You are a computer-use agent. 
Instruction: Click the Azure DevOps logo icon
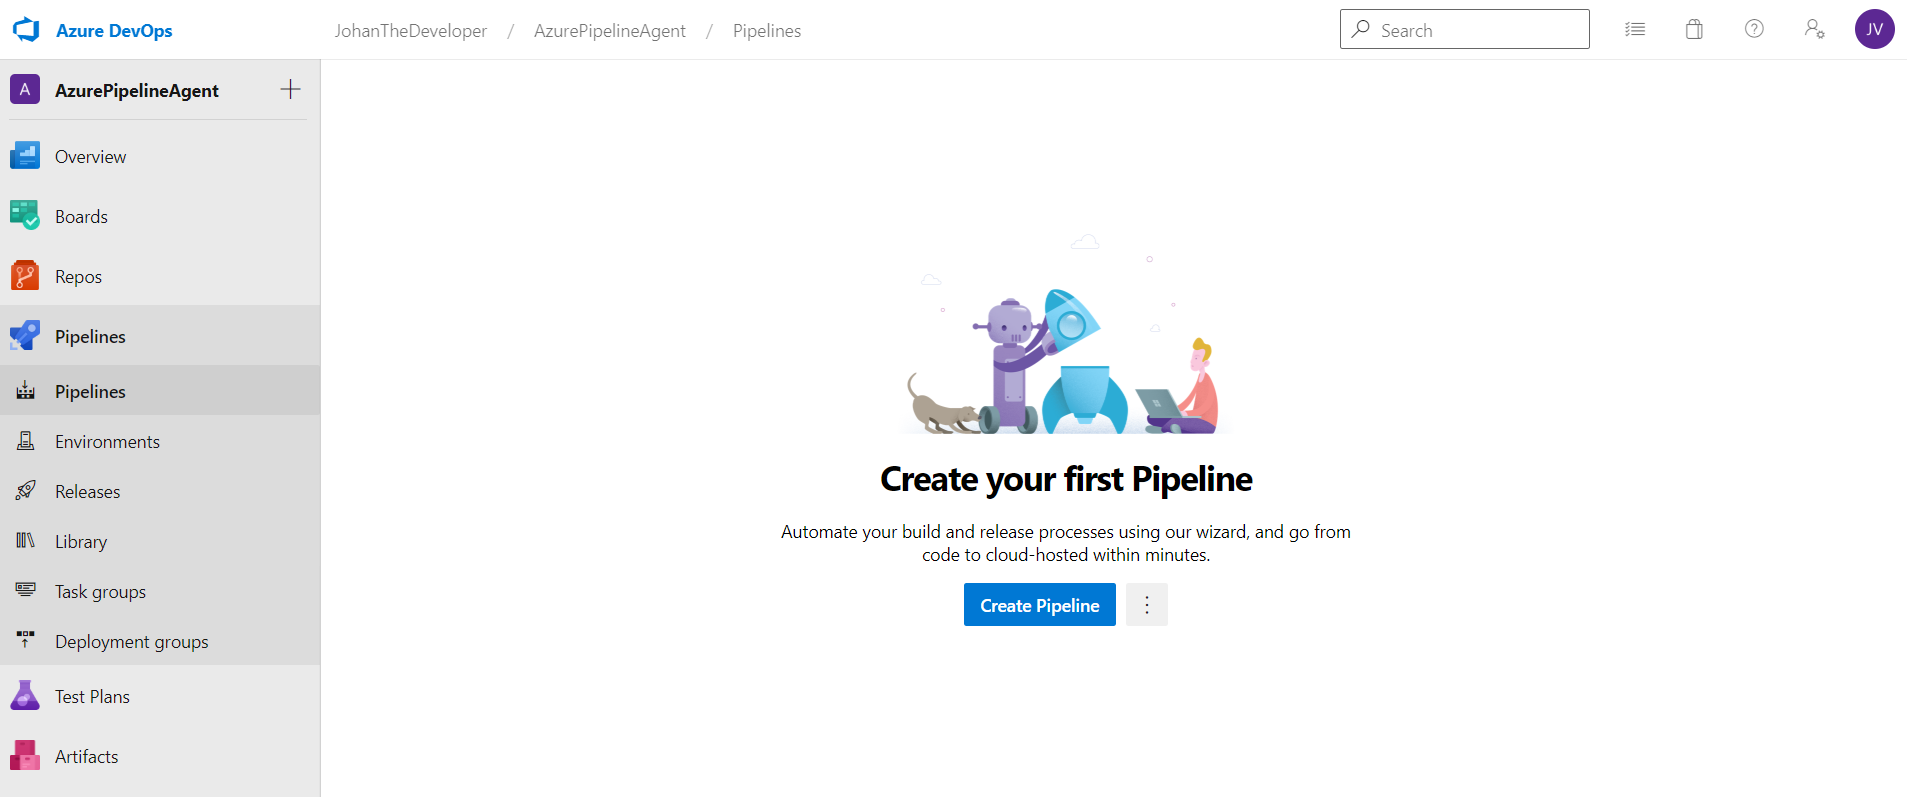pyautogui.click(x=26, y=30)
